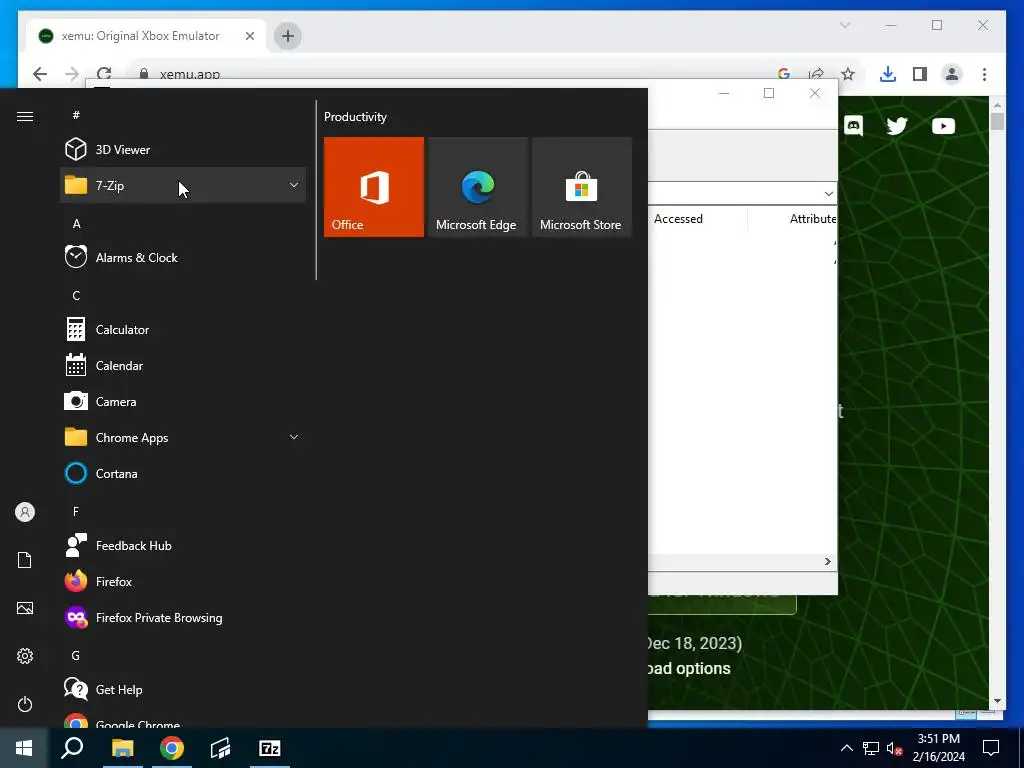Open a new Chrome tab

[x=287, y=36]
